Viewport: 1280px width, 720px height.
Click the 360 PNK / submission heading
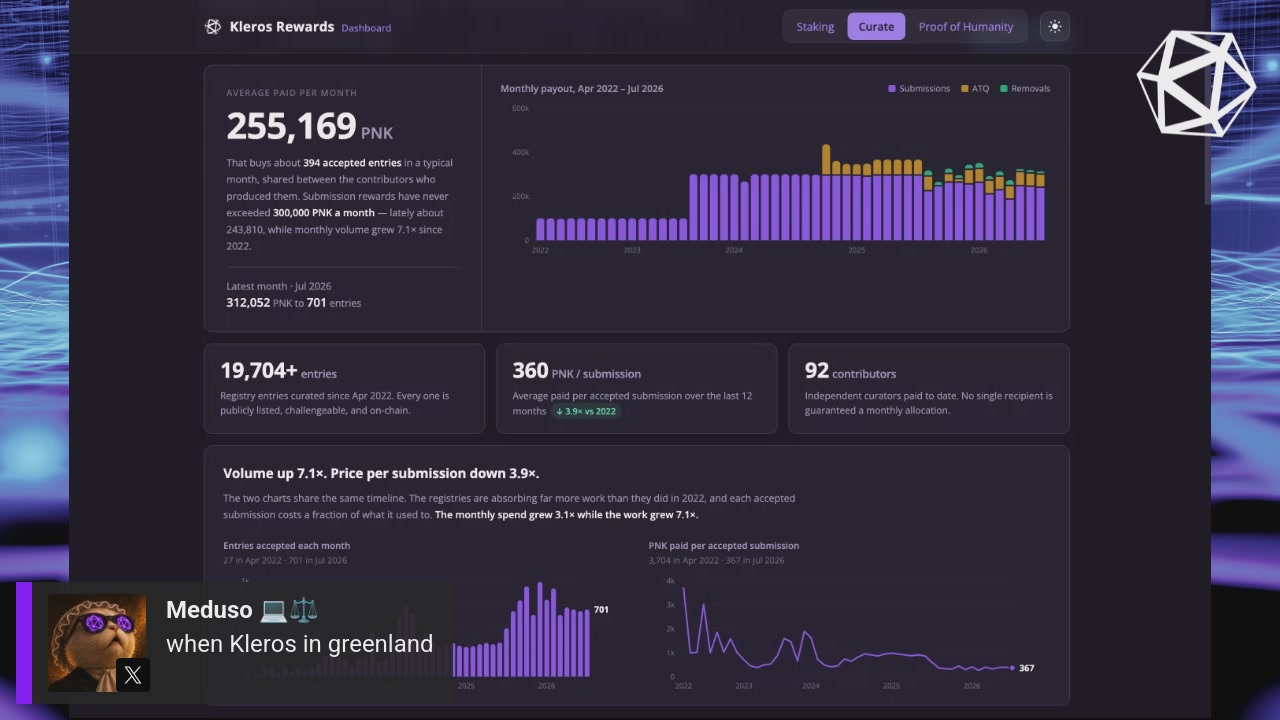pos(576,371)
